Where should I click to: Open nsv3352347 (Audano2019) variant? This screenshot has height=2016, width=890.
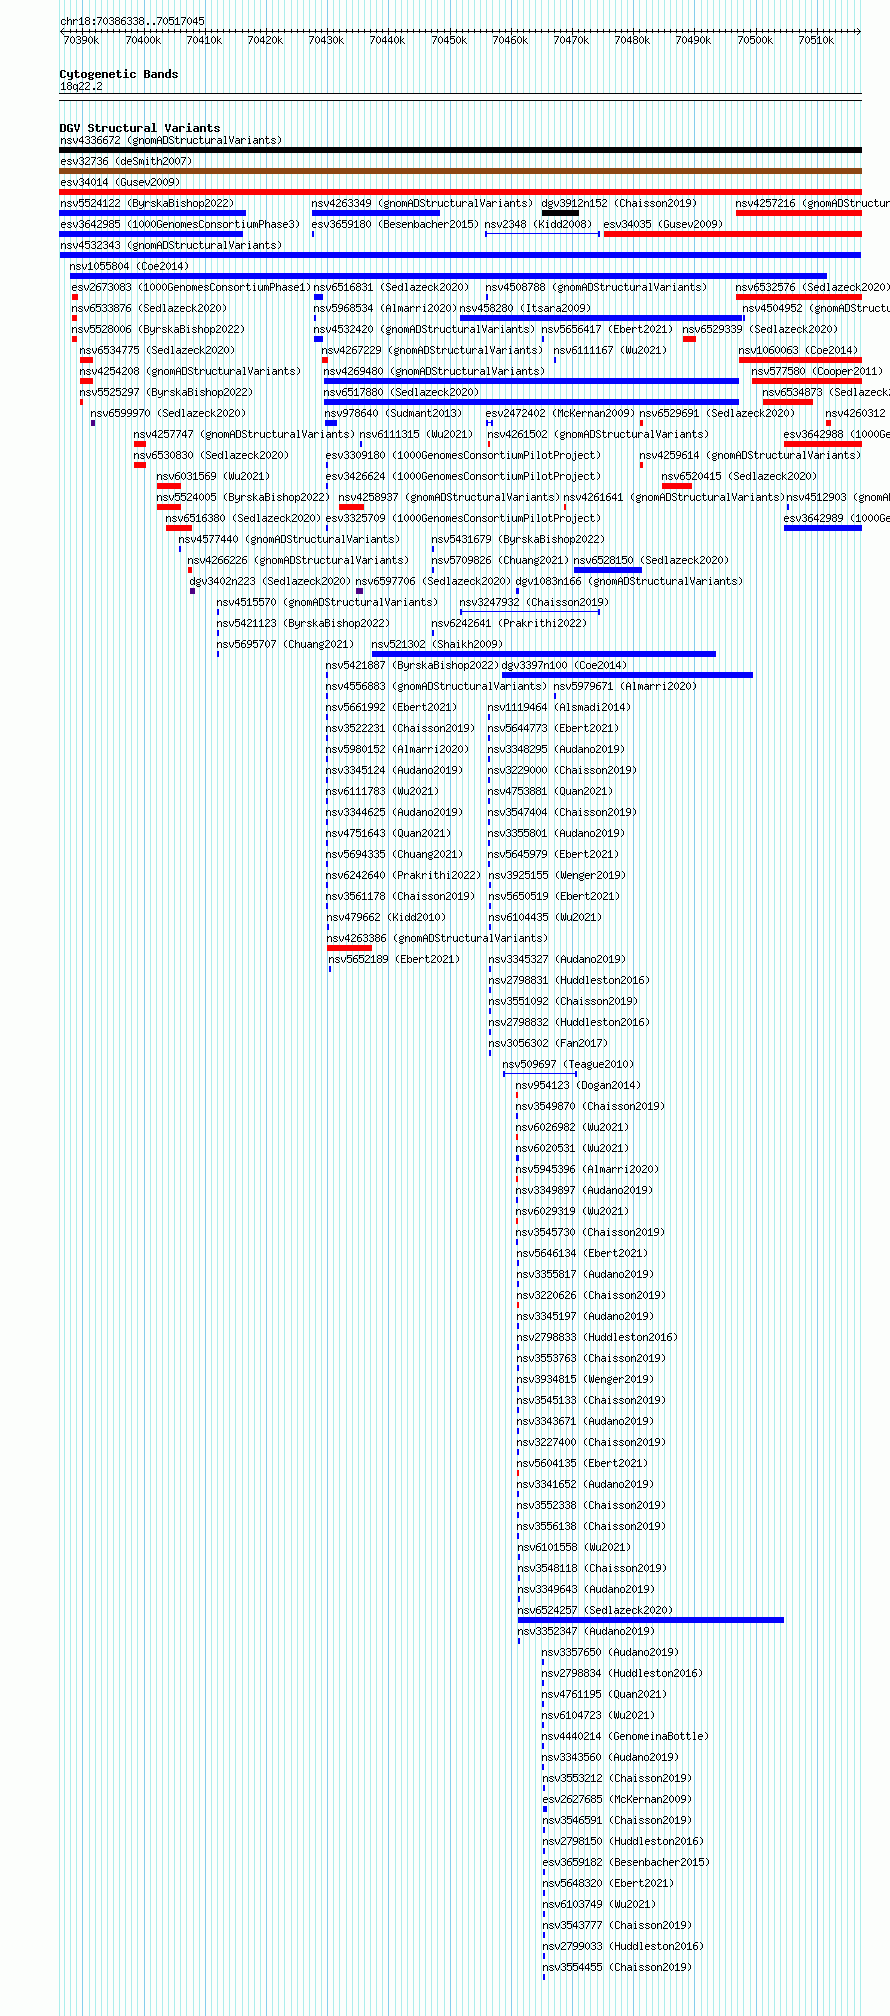[x=586, y=1631]
